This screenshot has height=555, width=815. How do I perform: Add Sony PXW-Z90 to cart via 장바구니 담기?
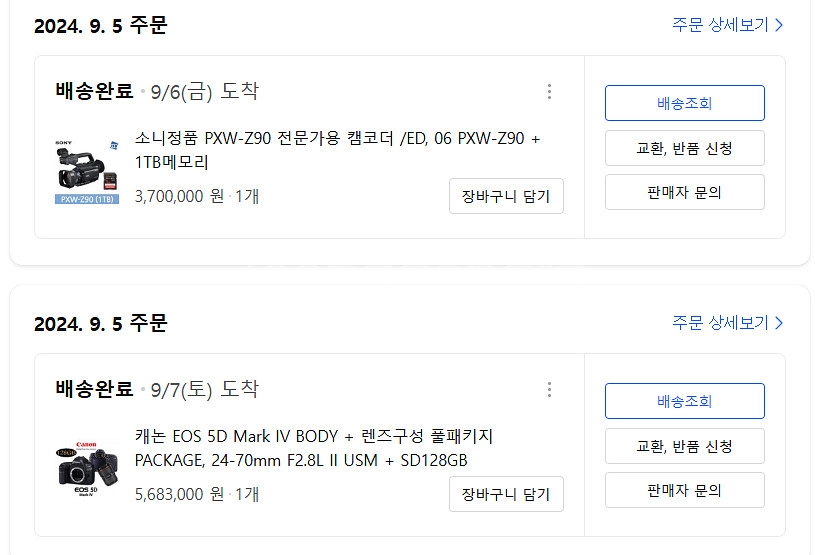(x=506, y=196)
